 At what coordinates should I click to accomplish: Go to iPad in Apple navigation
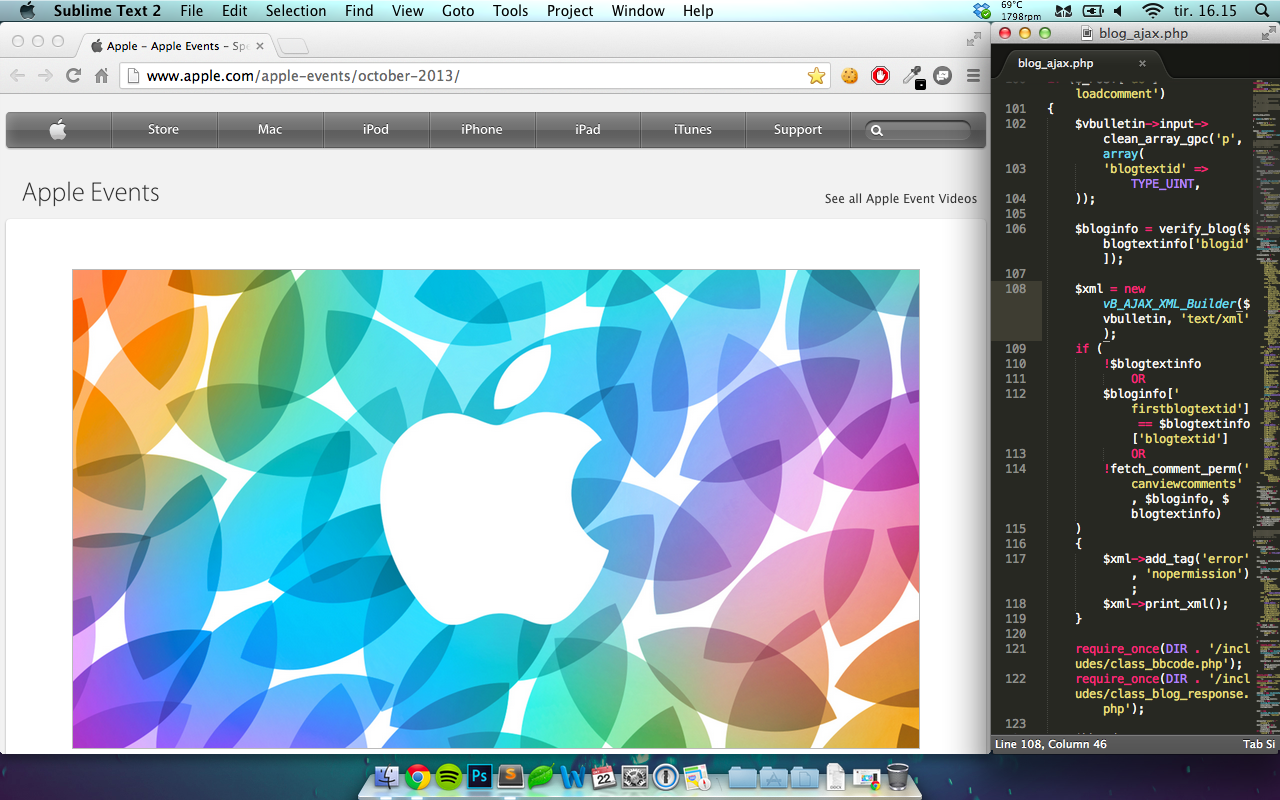point(588,129)
